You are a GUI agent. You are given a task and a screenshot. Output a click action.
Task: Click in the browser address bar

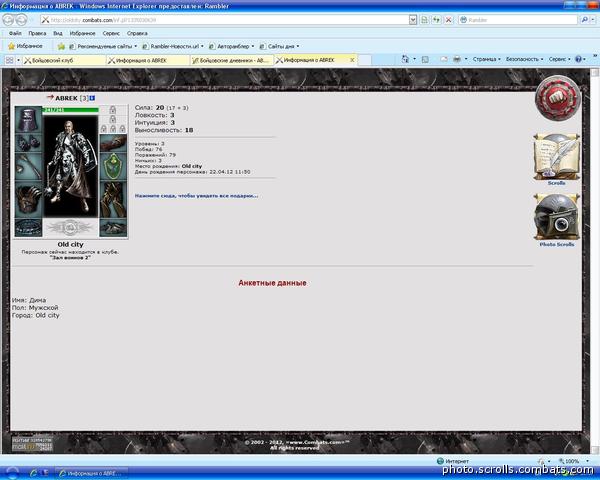coord(224,20)
